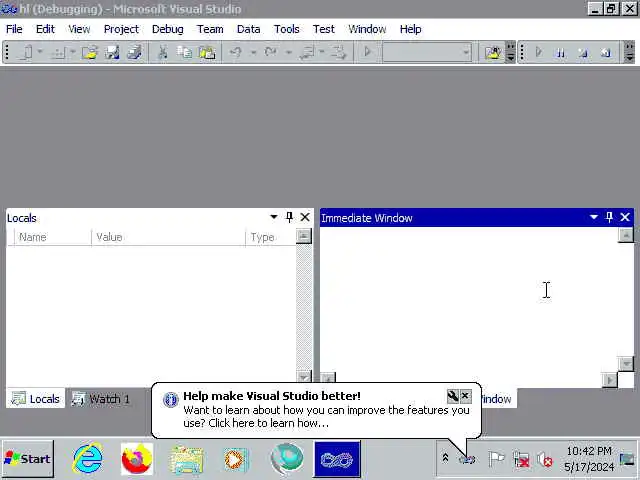Switch to the Watch 1 tab

click(101, 398)
